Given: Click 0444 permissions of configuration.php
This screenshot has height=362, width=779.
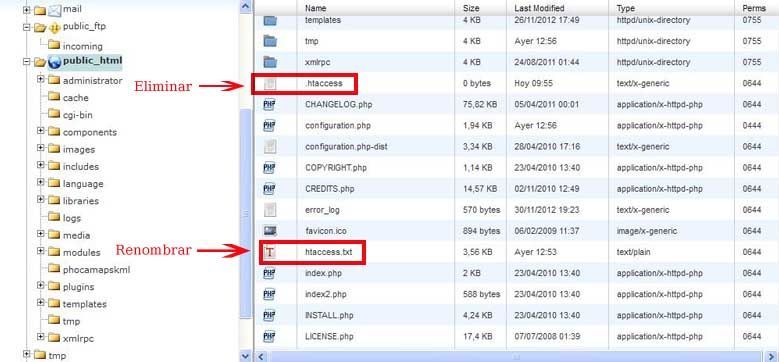Looking at the screenshot, I should pos(752,126).
